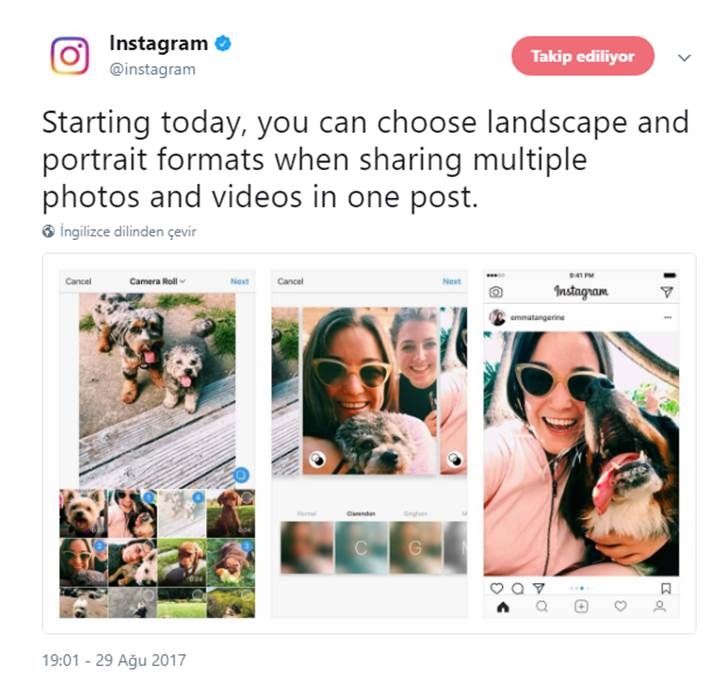720x681 pixels.
Task: Like the post with heart icon
Action: tap(496, 588)
